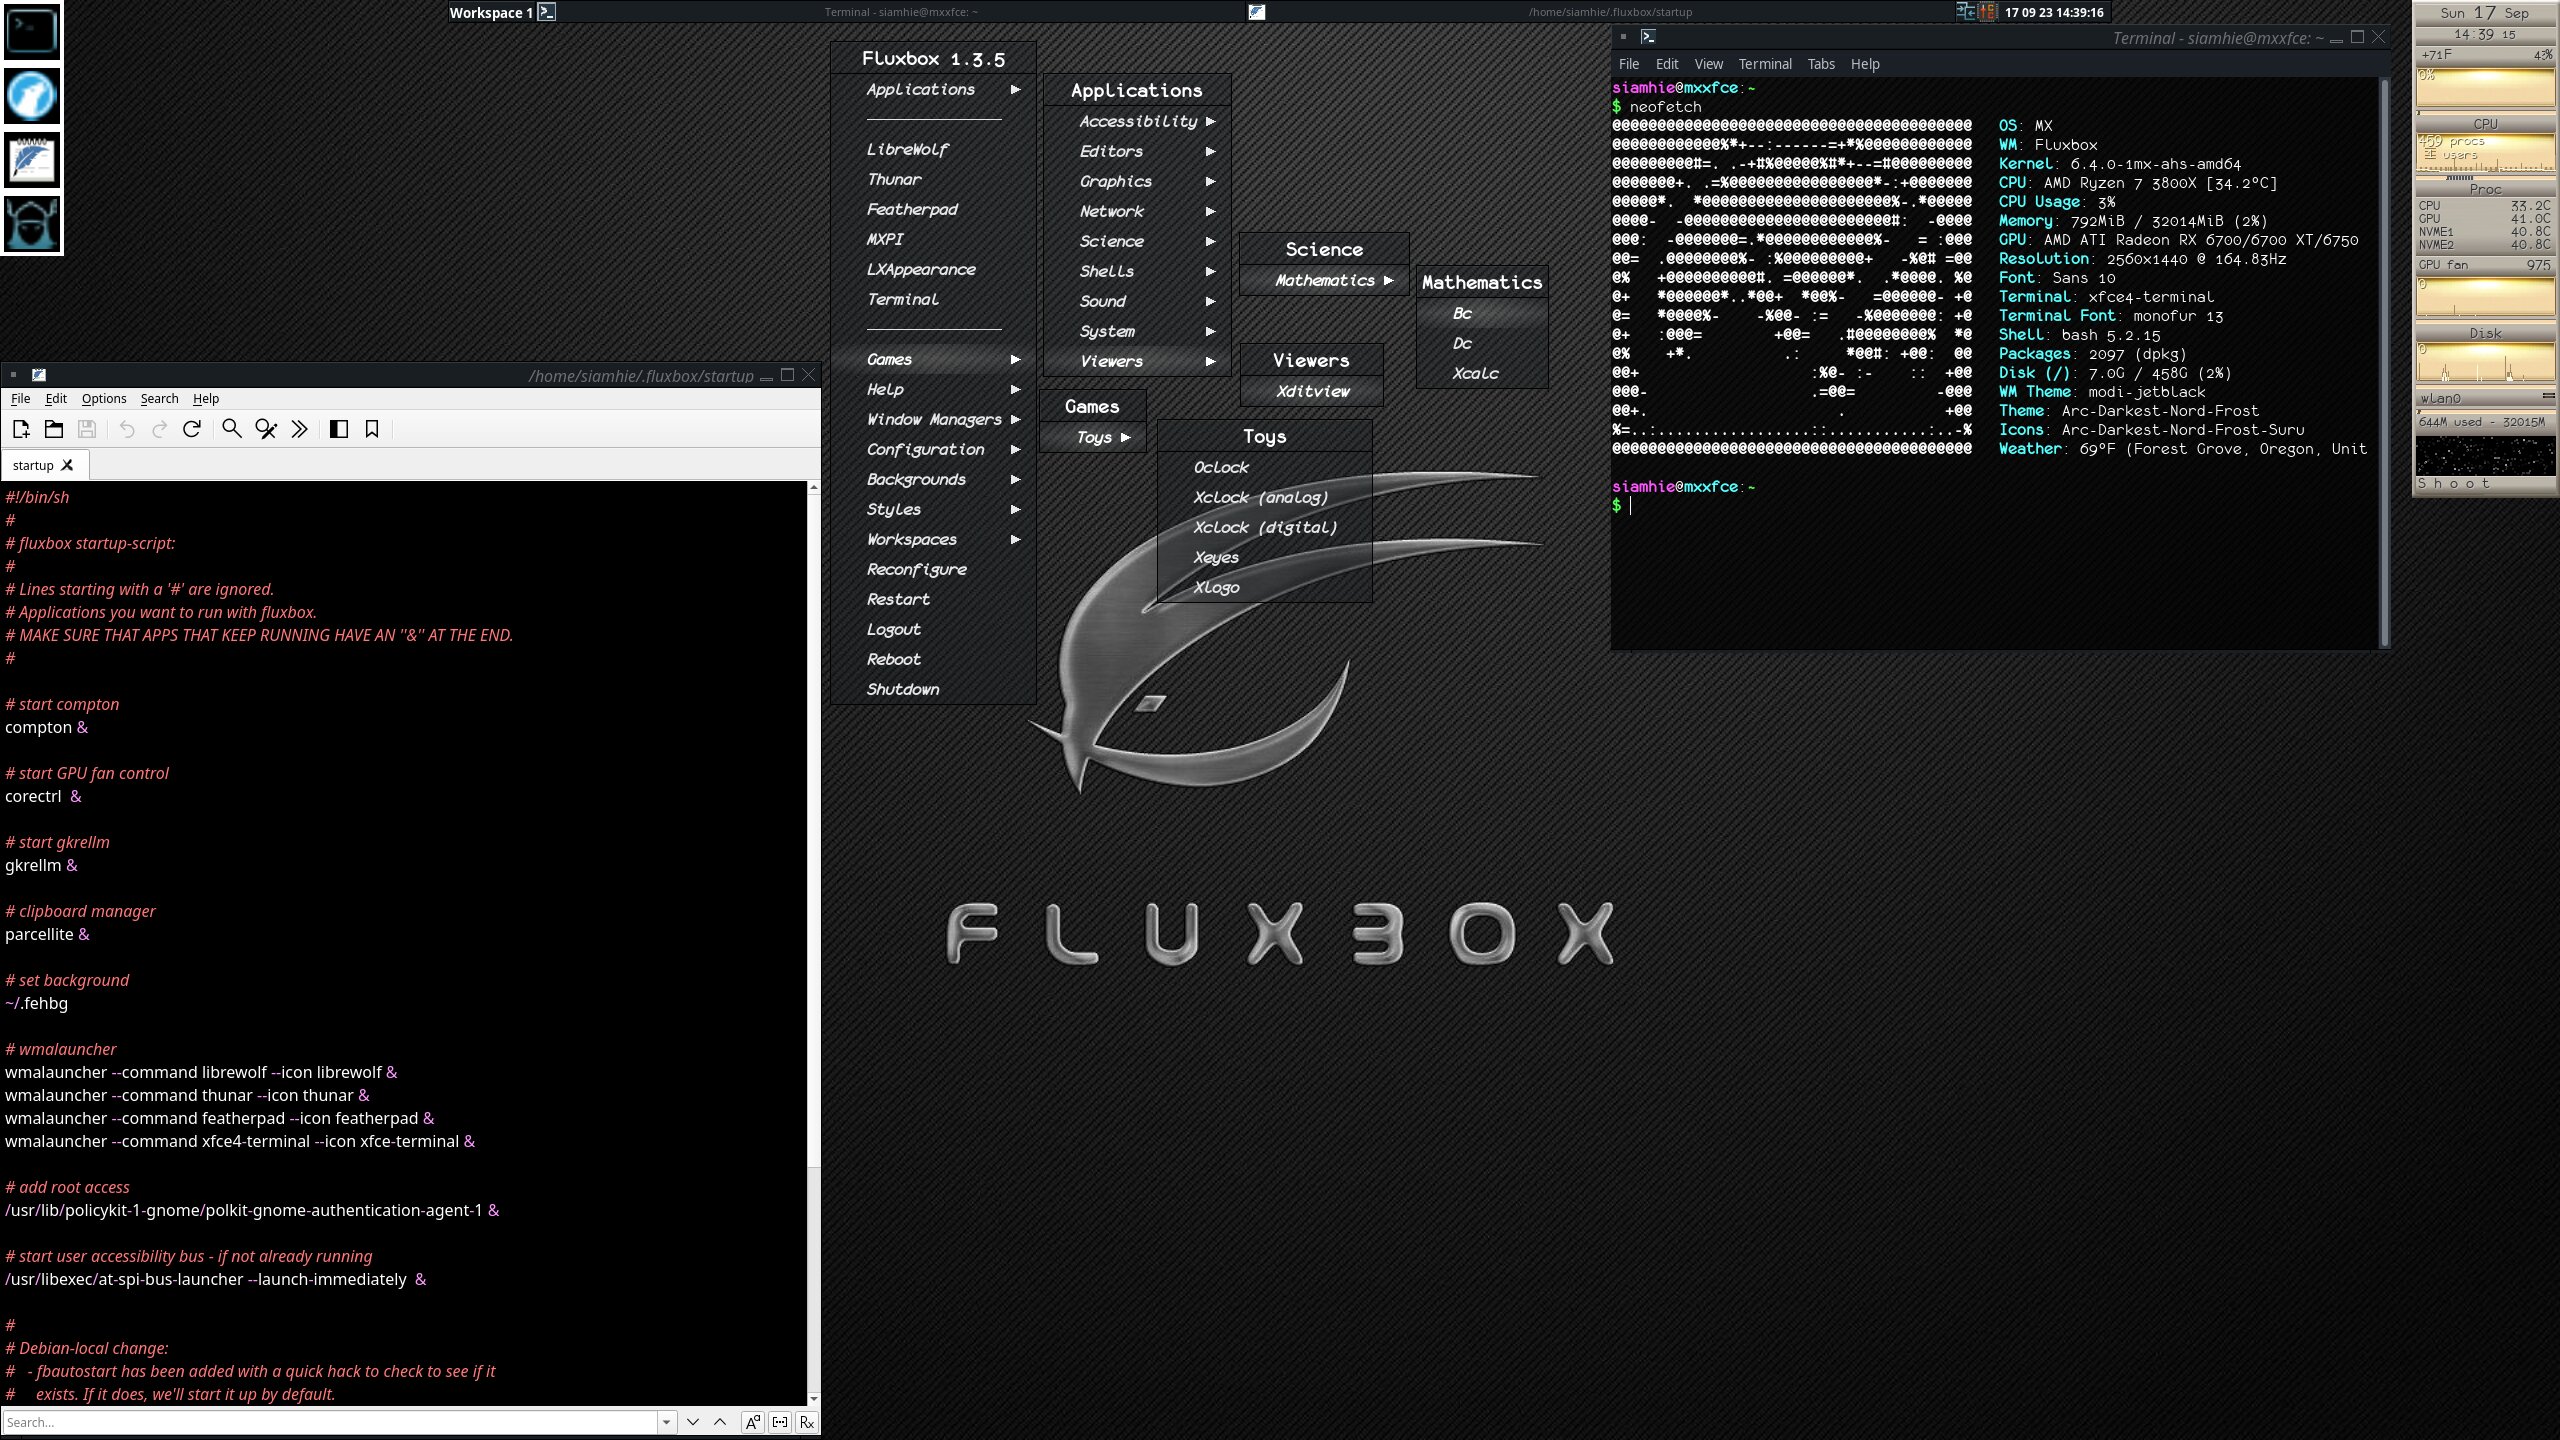Launch Xeyes from Toys menu
2560x1440 pixels.
pyautogui.click(x=1265, y=557)
